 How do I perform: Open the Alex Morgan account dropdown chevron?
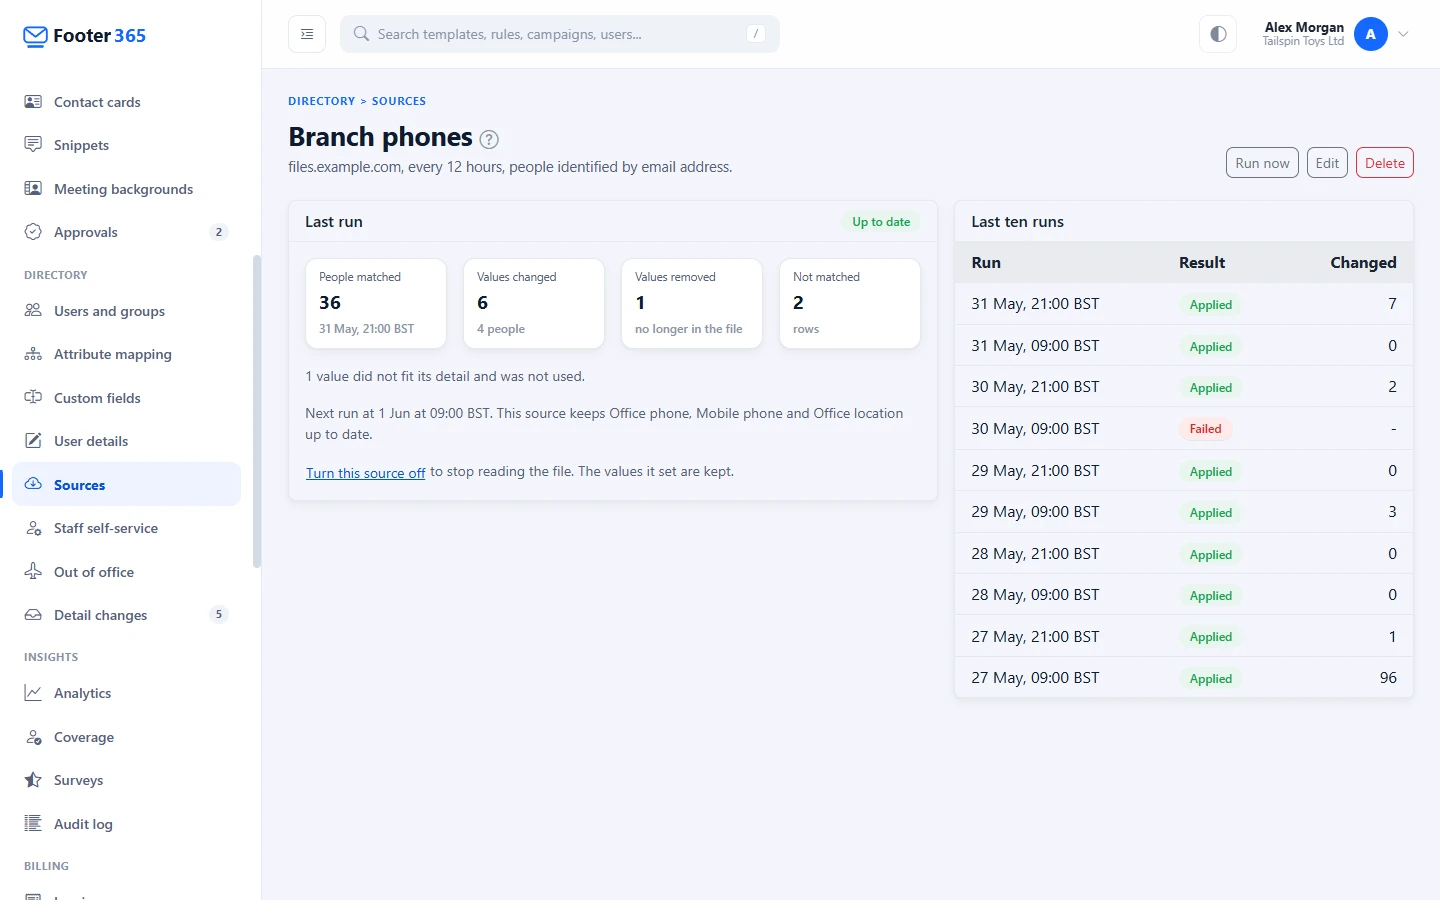pyautogui.click(x=1404, y=34)
